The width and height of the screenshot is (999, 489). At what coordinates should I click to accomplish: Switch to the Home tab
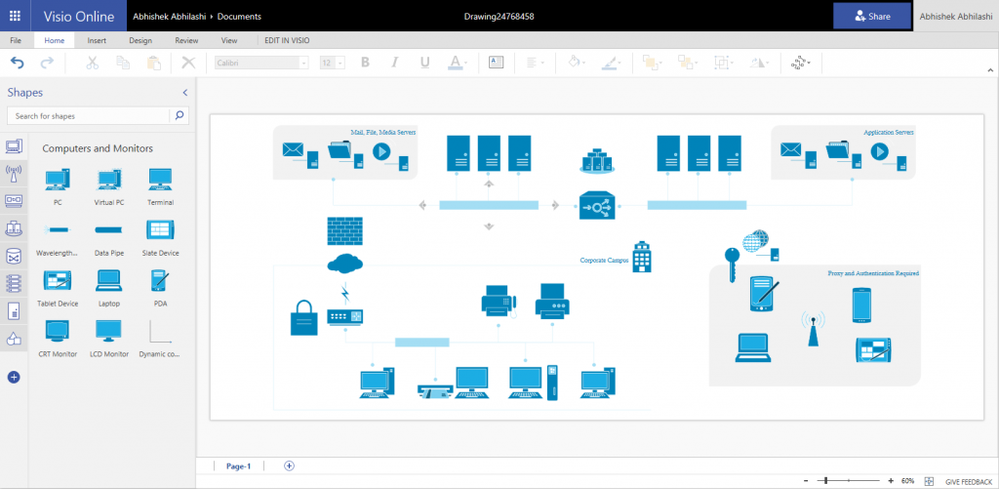[54, 40]
